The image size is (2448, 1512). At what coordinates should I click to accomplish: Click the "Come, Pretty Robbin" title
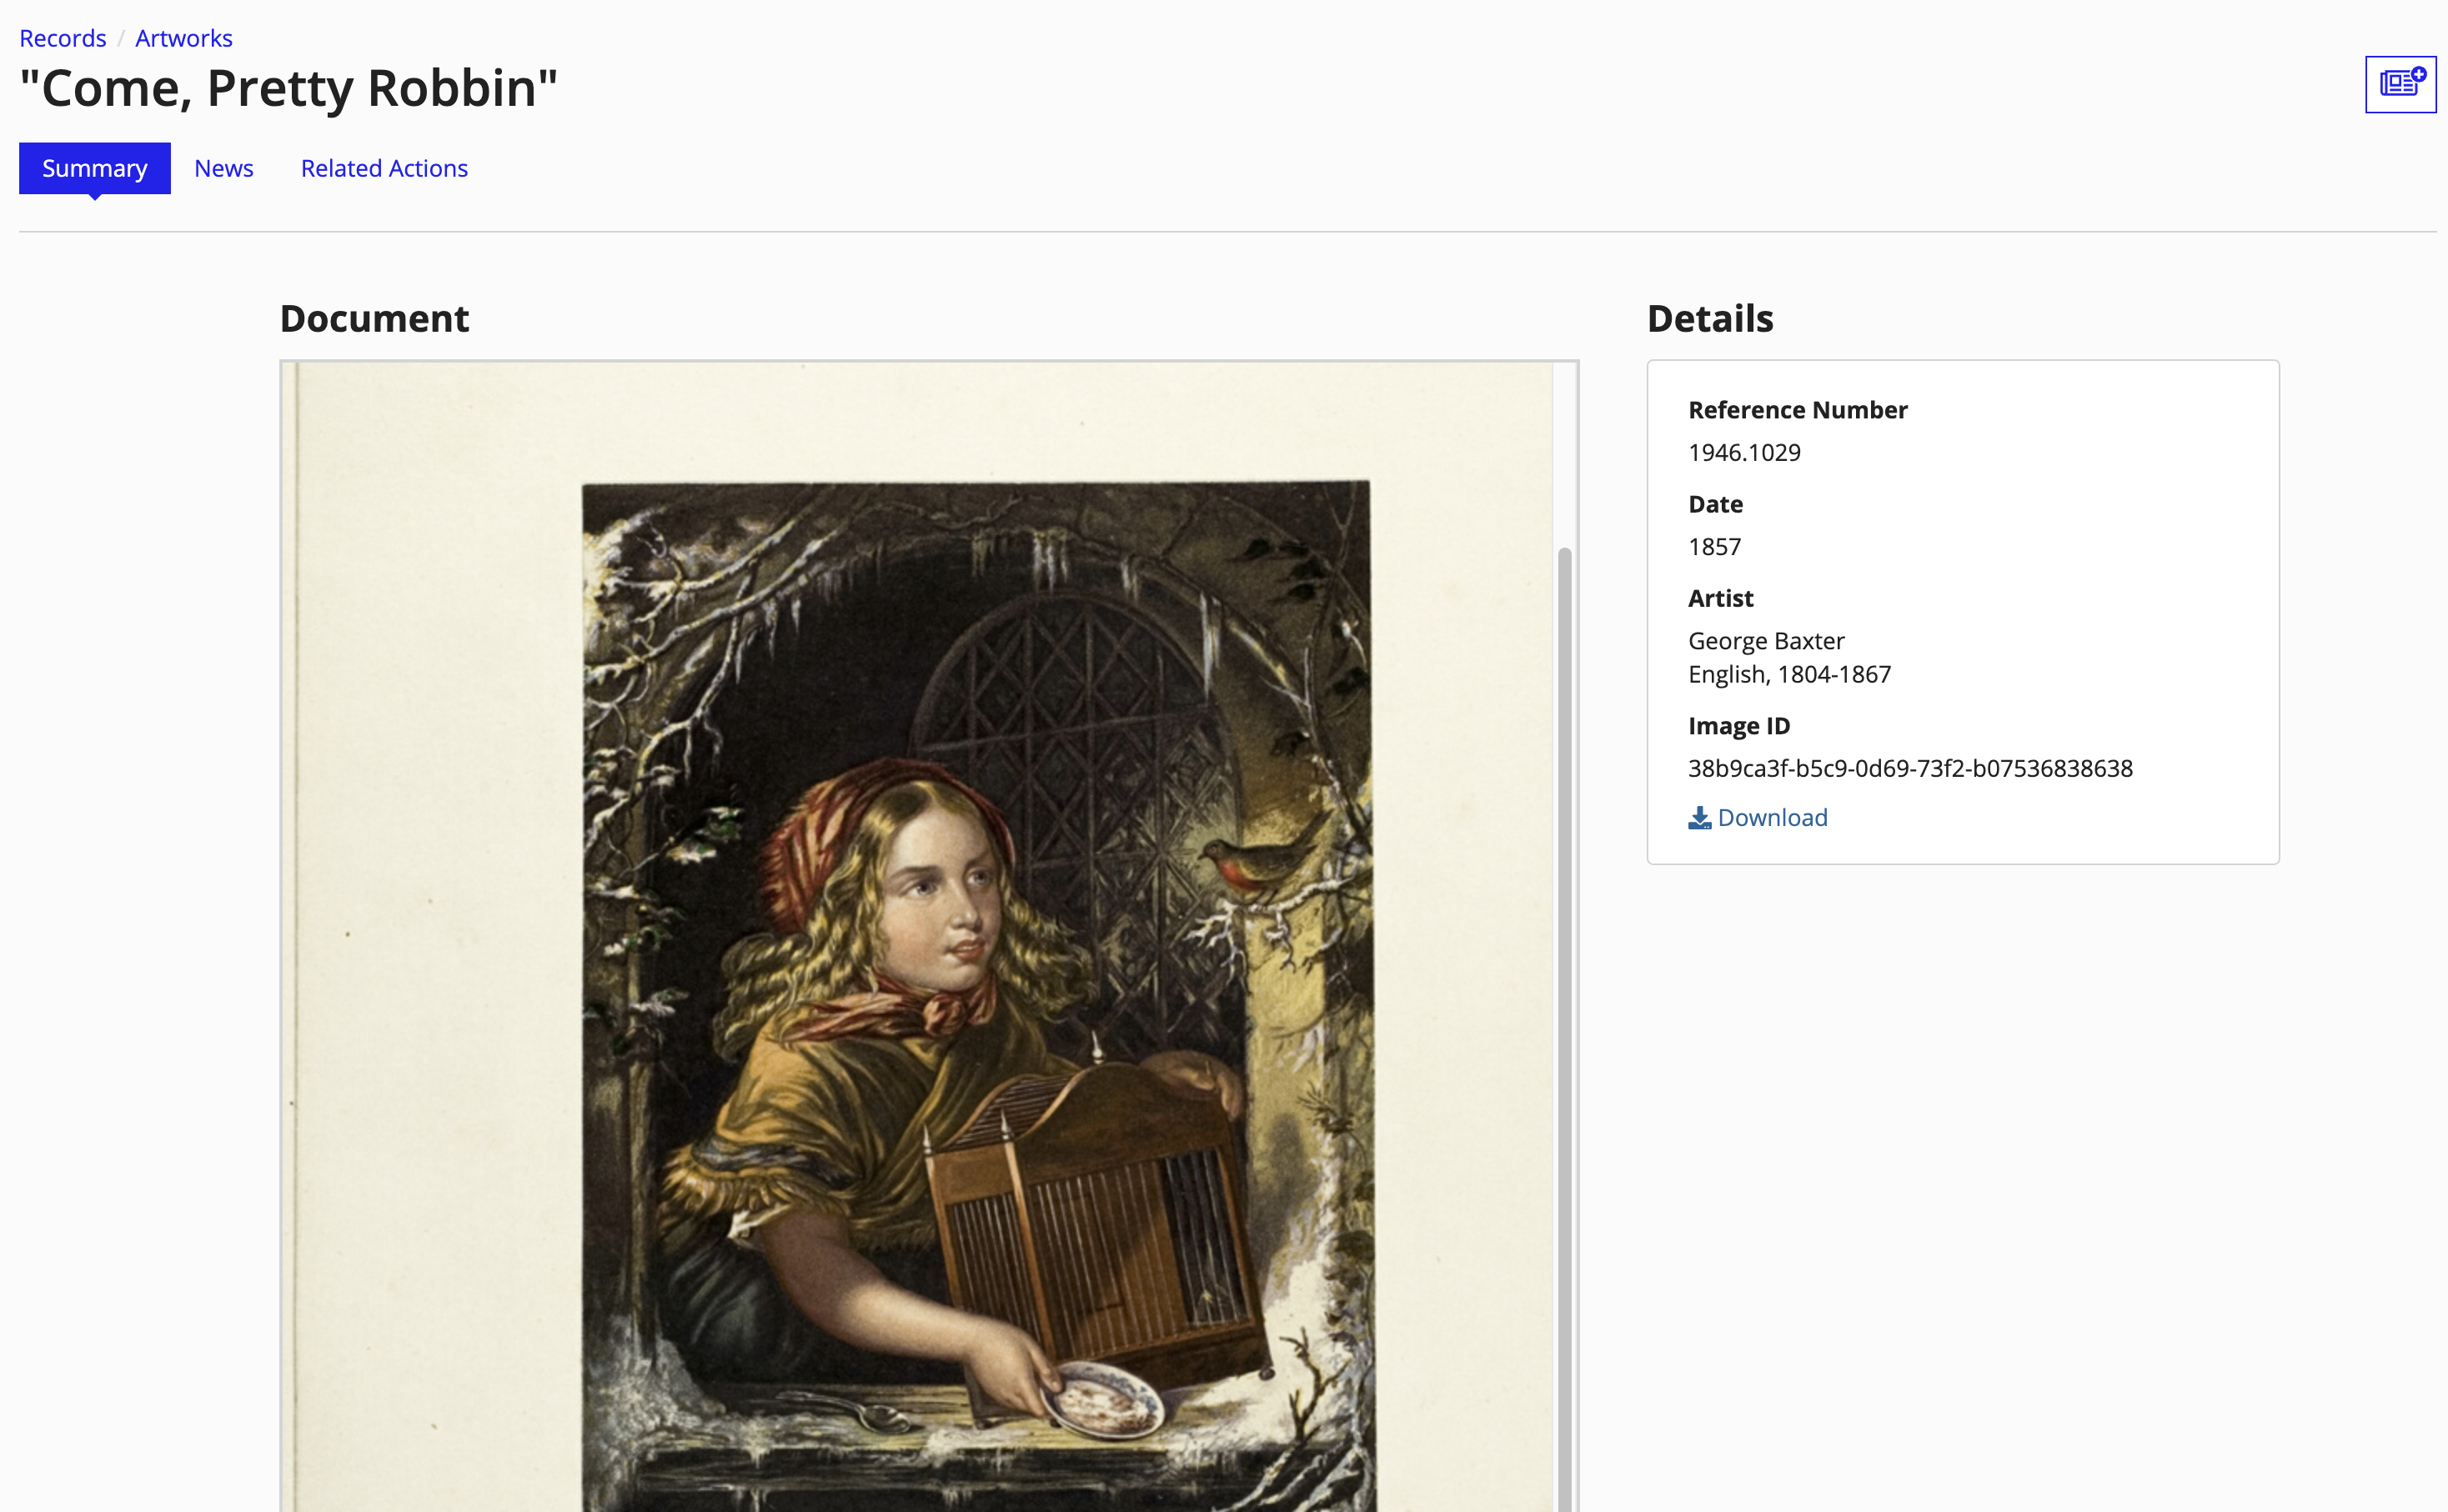pos(289,88)
